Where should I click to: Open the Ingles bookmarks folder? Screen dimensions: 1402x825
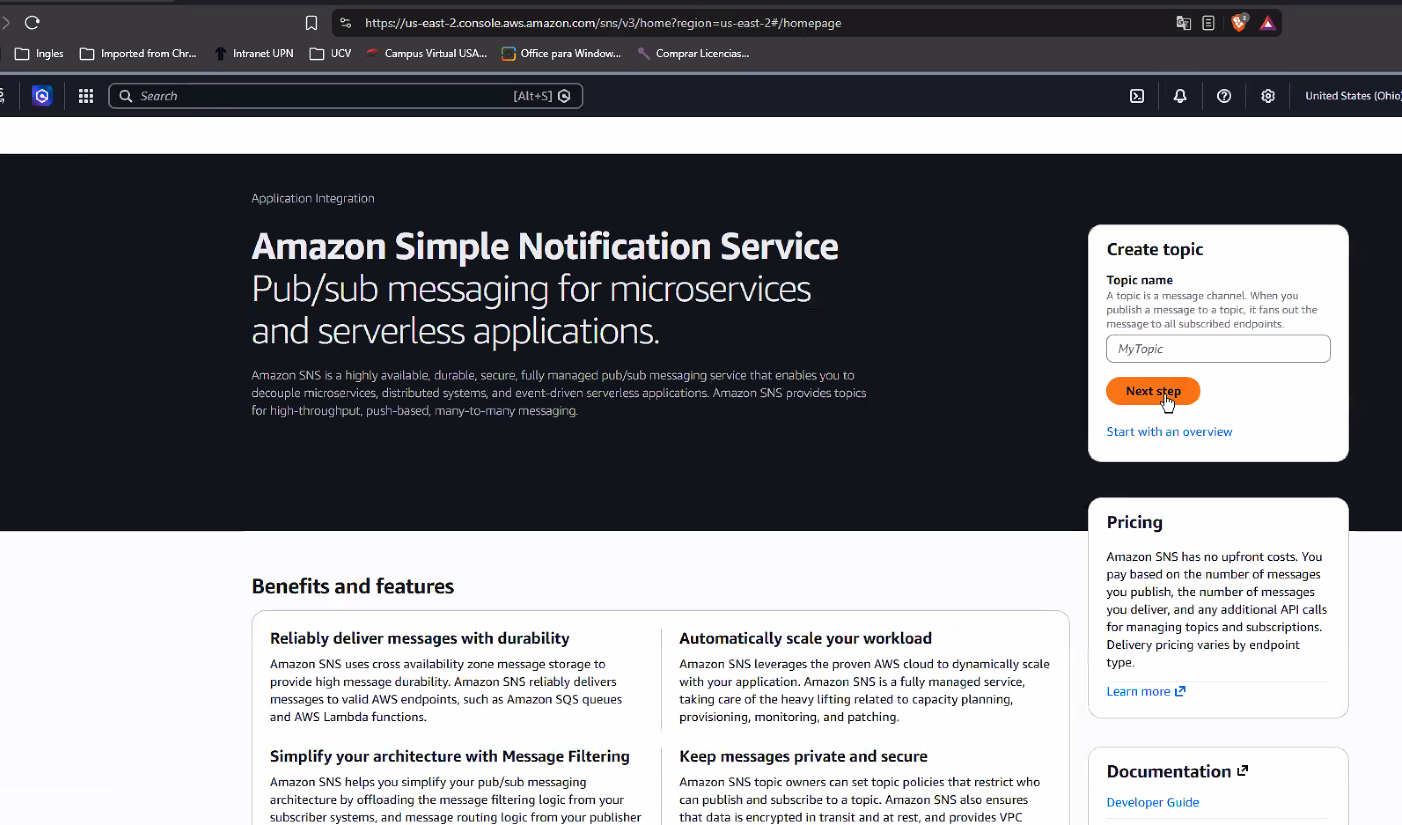point(39,53)
